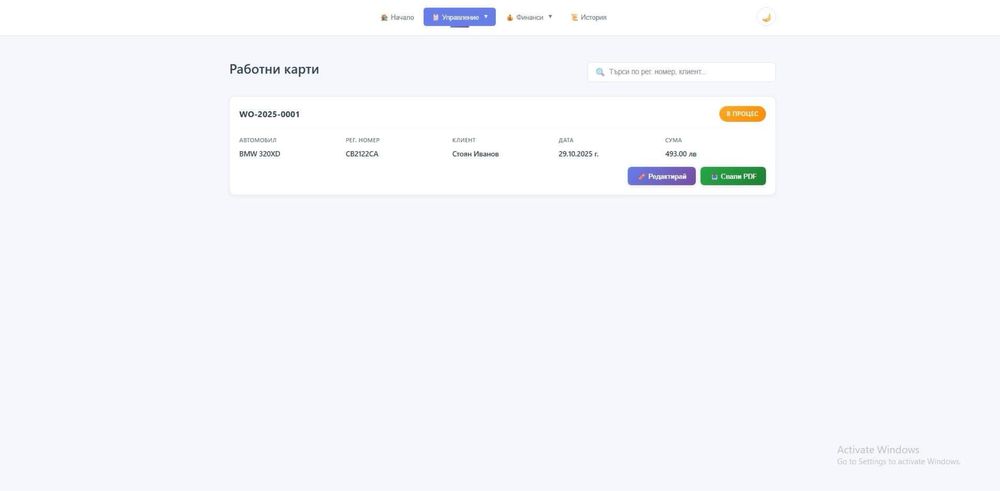Click client name Стоян Иванов
Screen dimensions: 1000x491
(x=475, y=154)
